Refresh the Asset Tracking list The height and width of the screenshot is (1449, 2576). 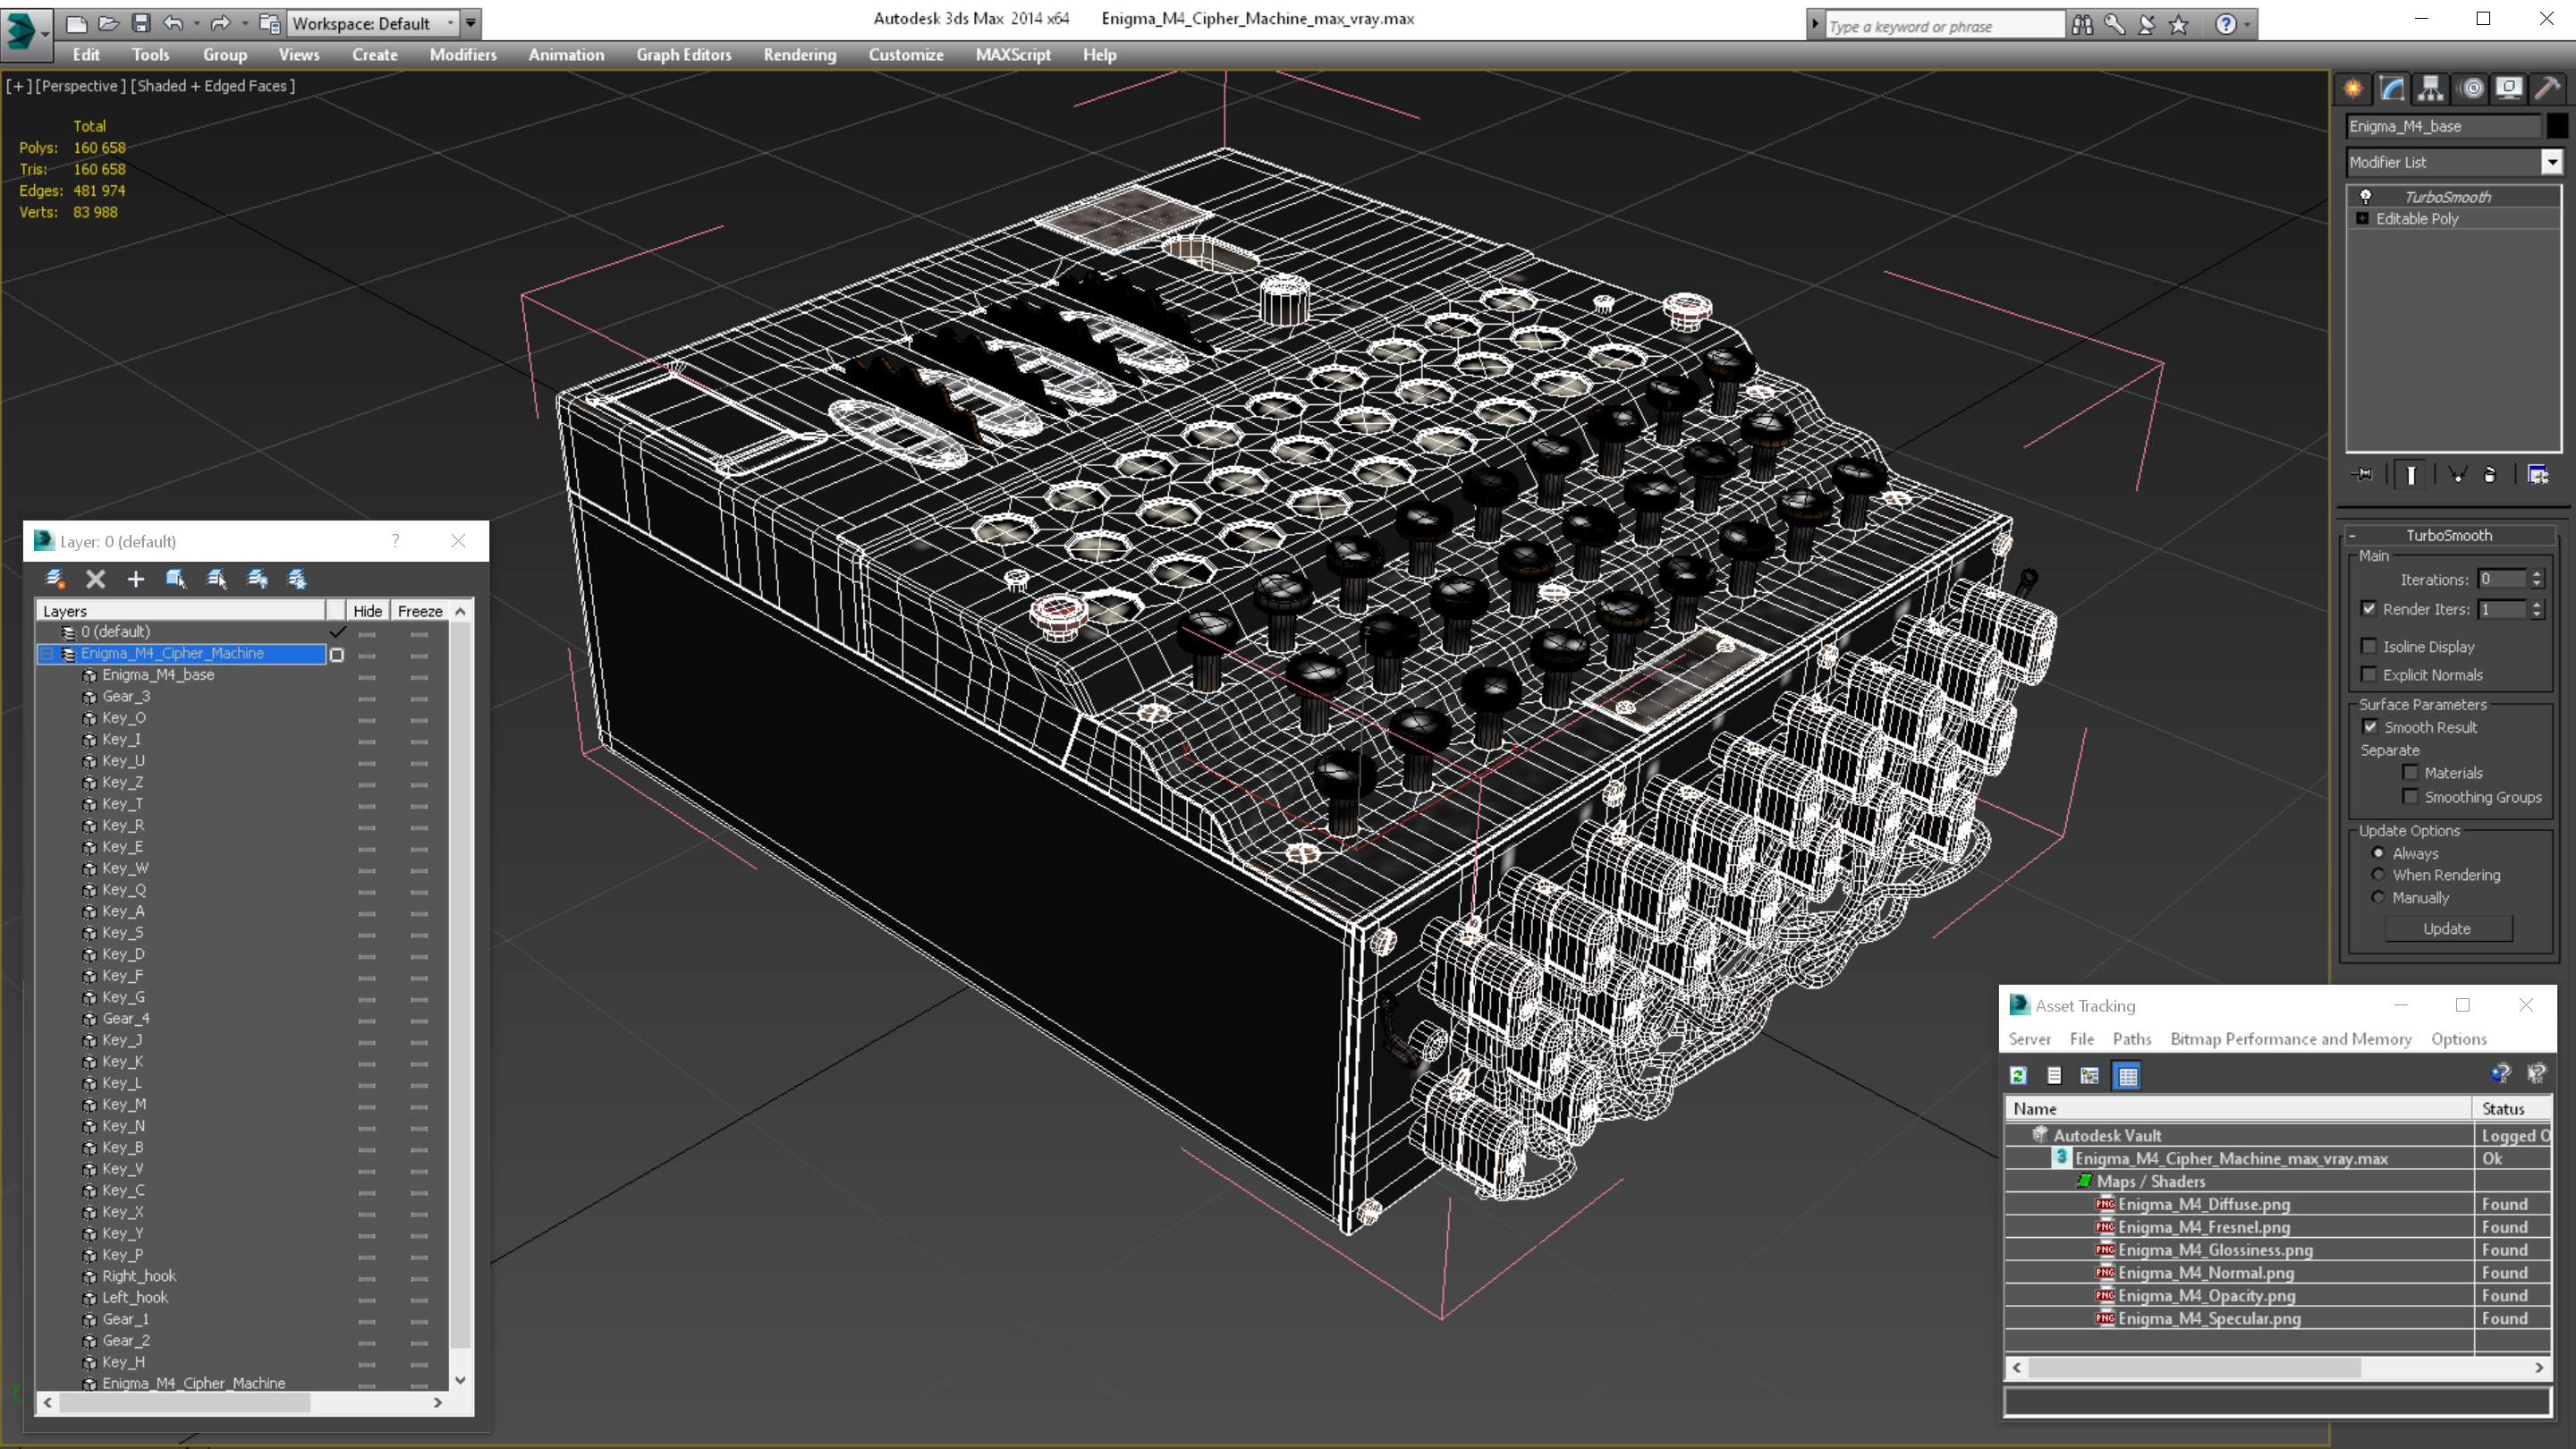pyautogui.click(x=2018, y=1076)
